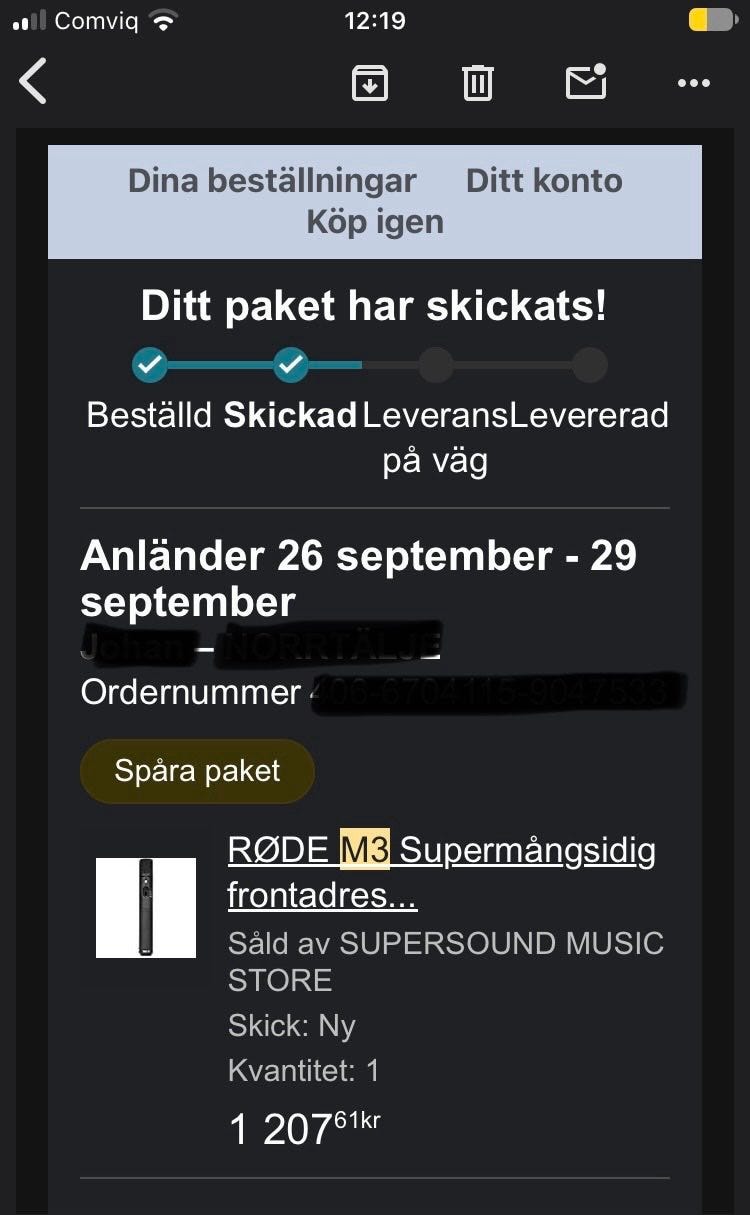This screenshot has height=1215, width=750.
Task: Tap the back arrow to leave email
Action: point(33,81)
